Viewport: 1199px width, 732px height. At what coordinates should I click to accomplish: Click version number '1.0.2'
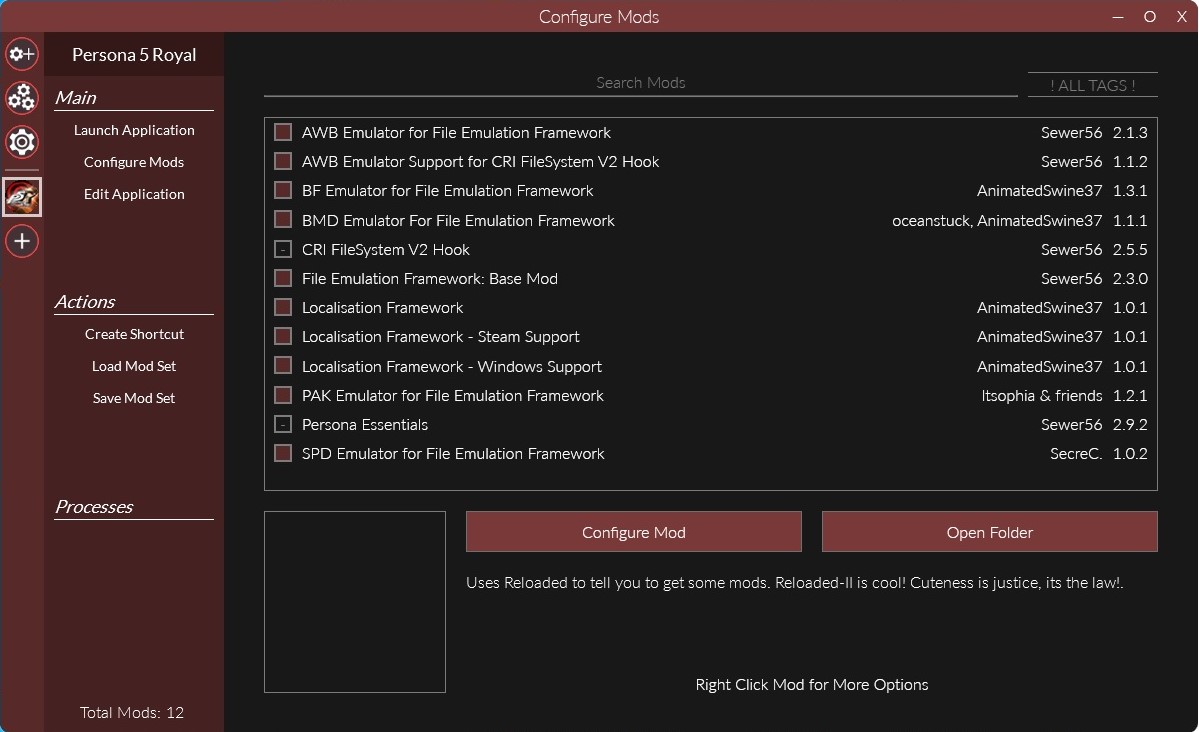coord(1130,454)
